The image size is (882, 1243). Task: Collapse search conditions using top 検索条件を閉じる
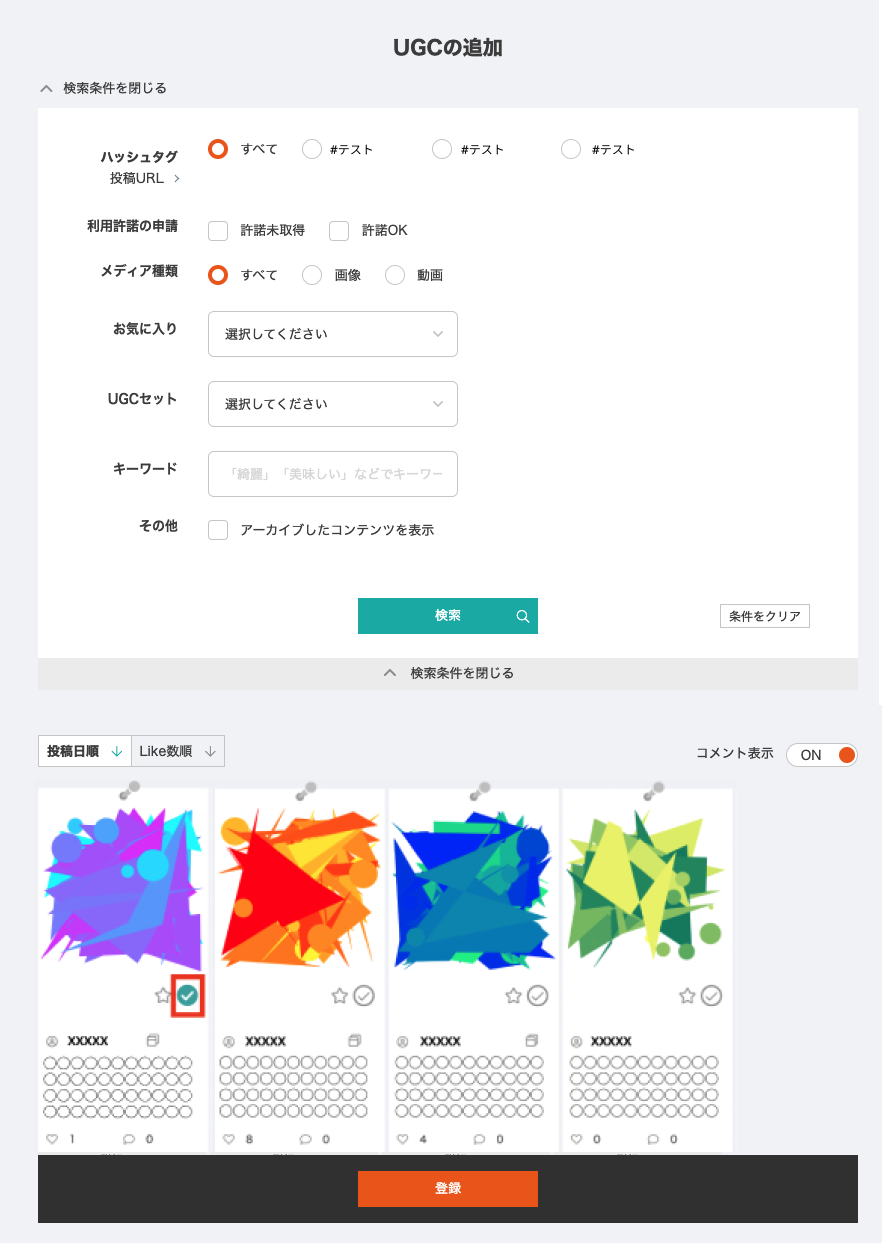click(103, 88)
